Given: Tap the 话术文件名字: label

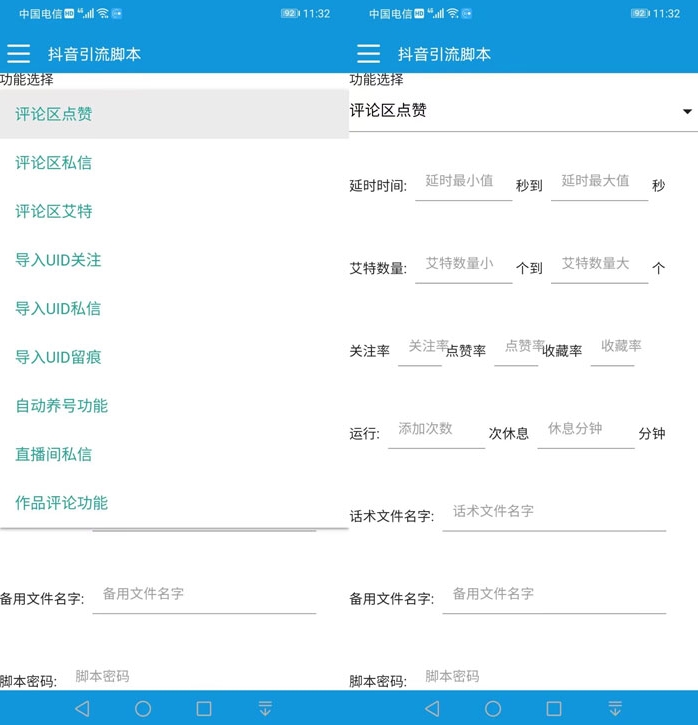Looking at the screenshot, I should coord(392,516).
